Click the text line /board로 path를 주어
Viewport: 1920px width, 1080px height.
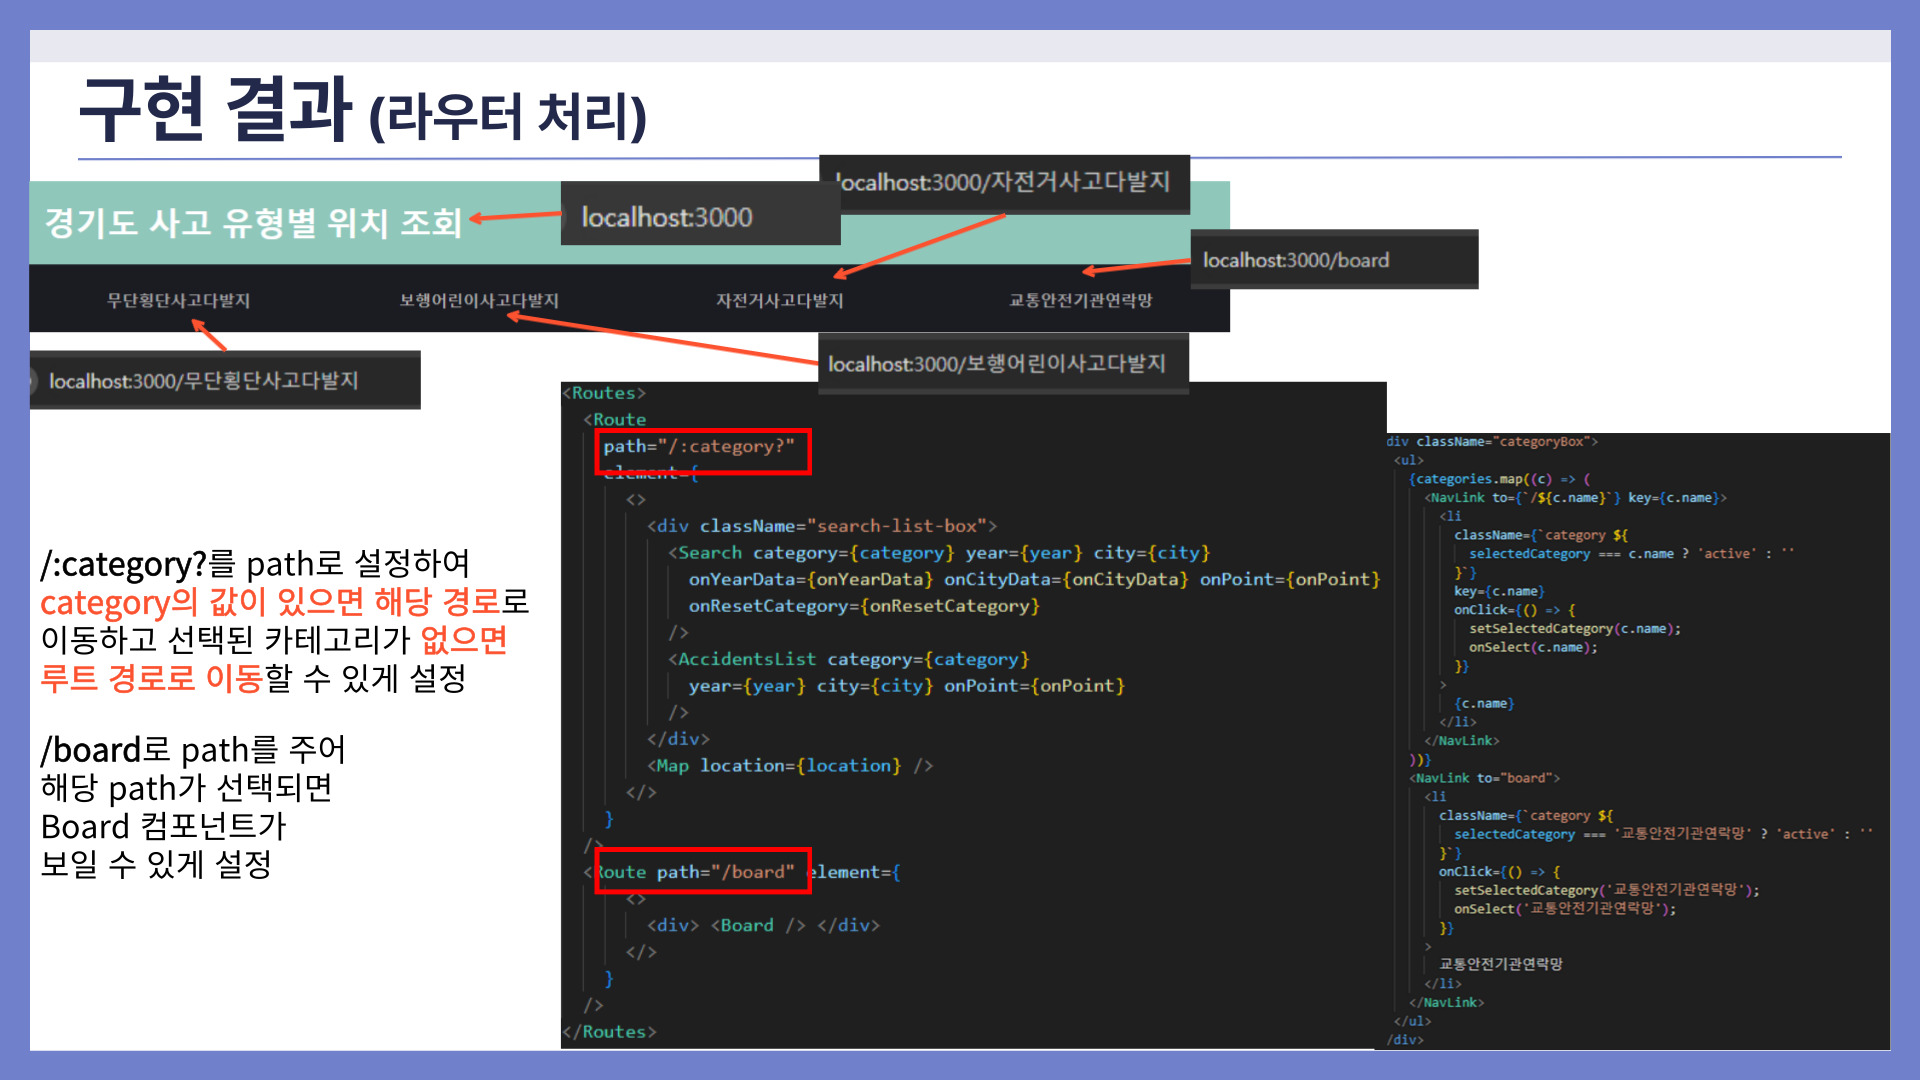tap(193, 750)
